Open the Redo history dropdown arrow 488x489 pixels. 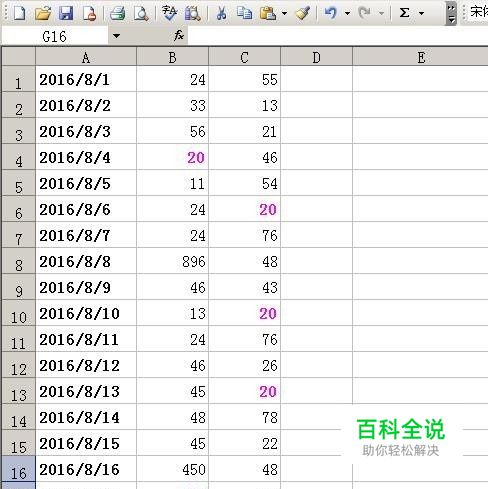pos(381,14)
